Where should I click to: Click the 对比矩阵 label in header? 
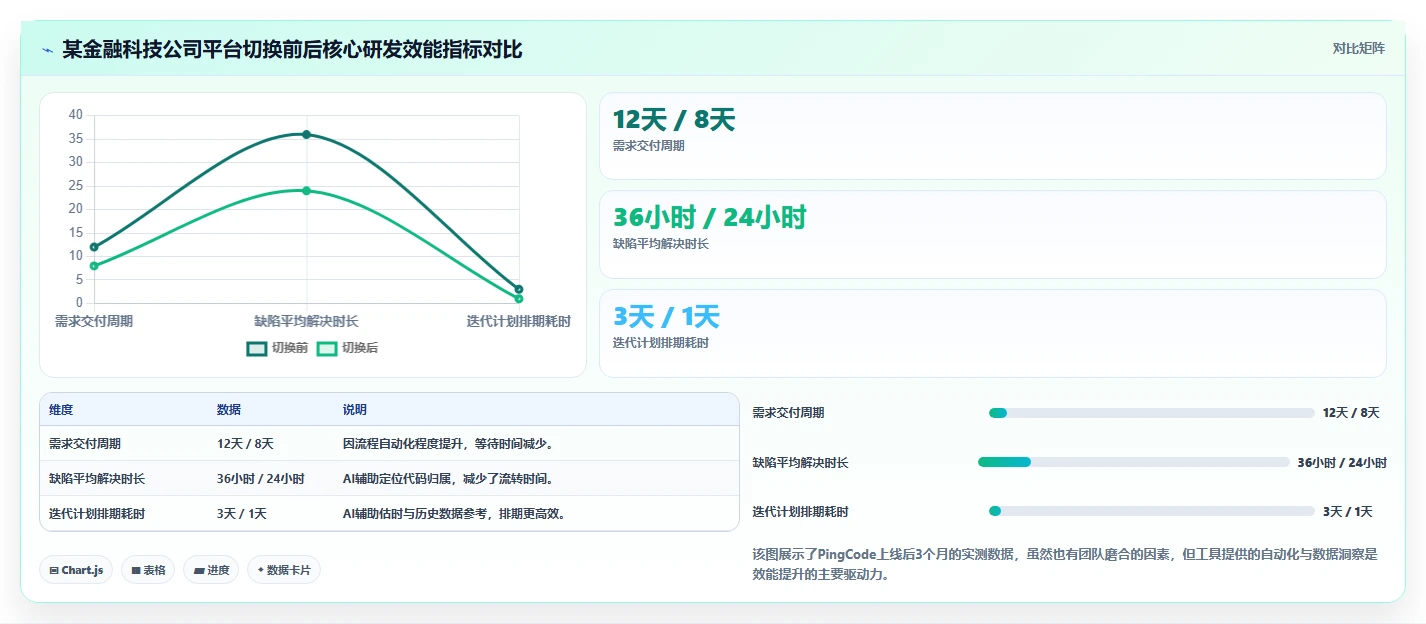pyautogui.click(x=1359, y=48)
